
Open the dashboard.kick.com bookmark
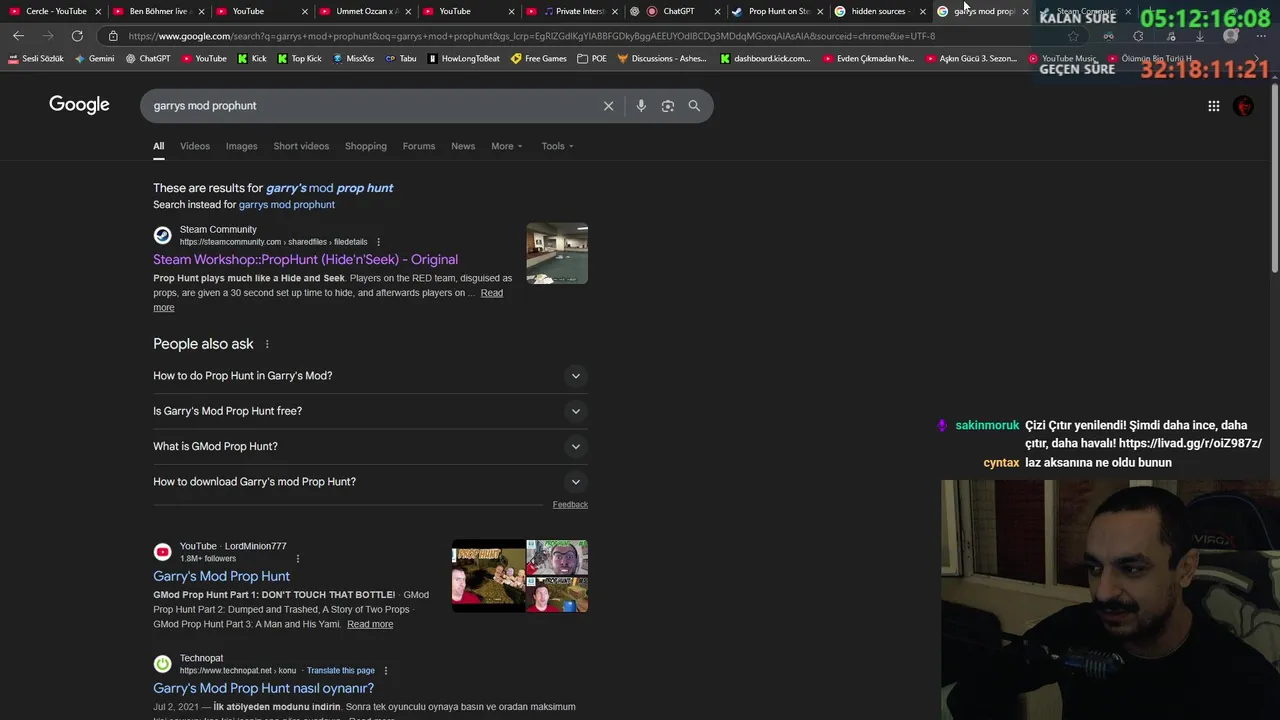click(x=766, y=58)
